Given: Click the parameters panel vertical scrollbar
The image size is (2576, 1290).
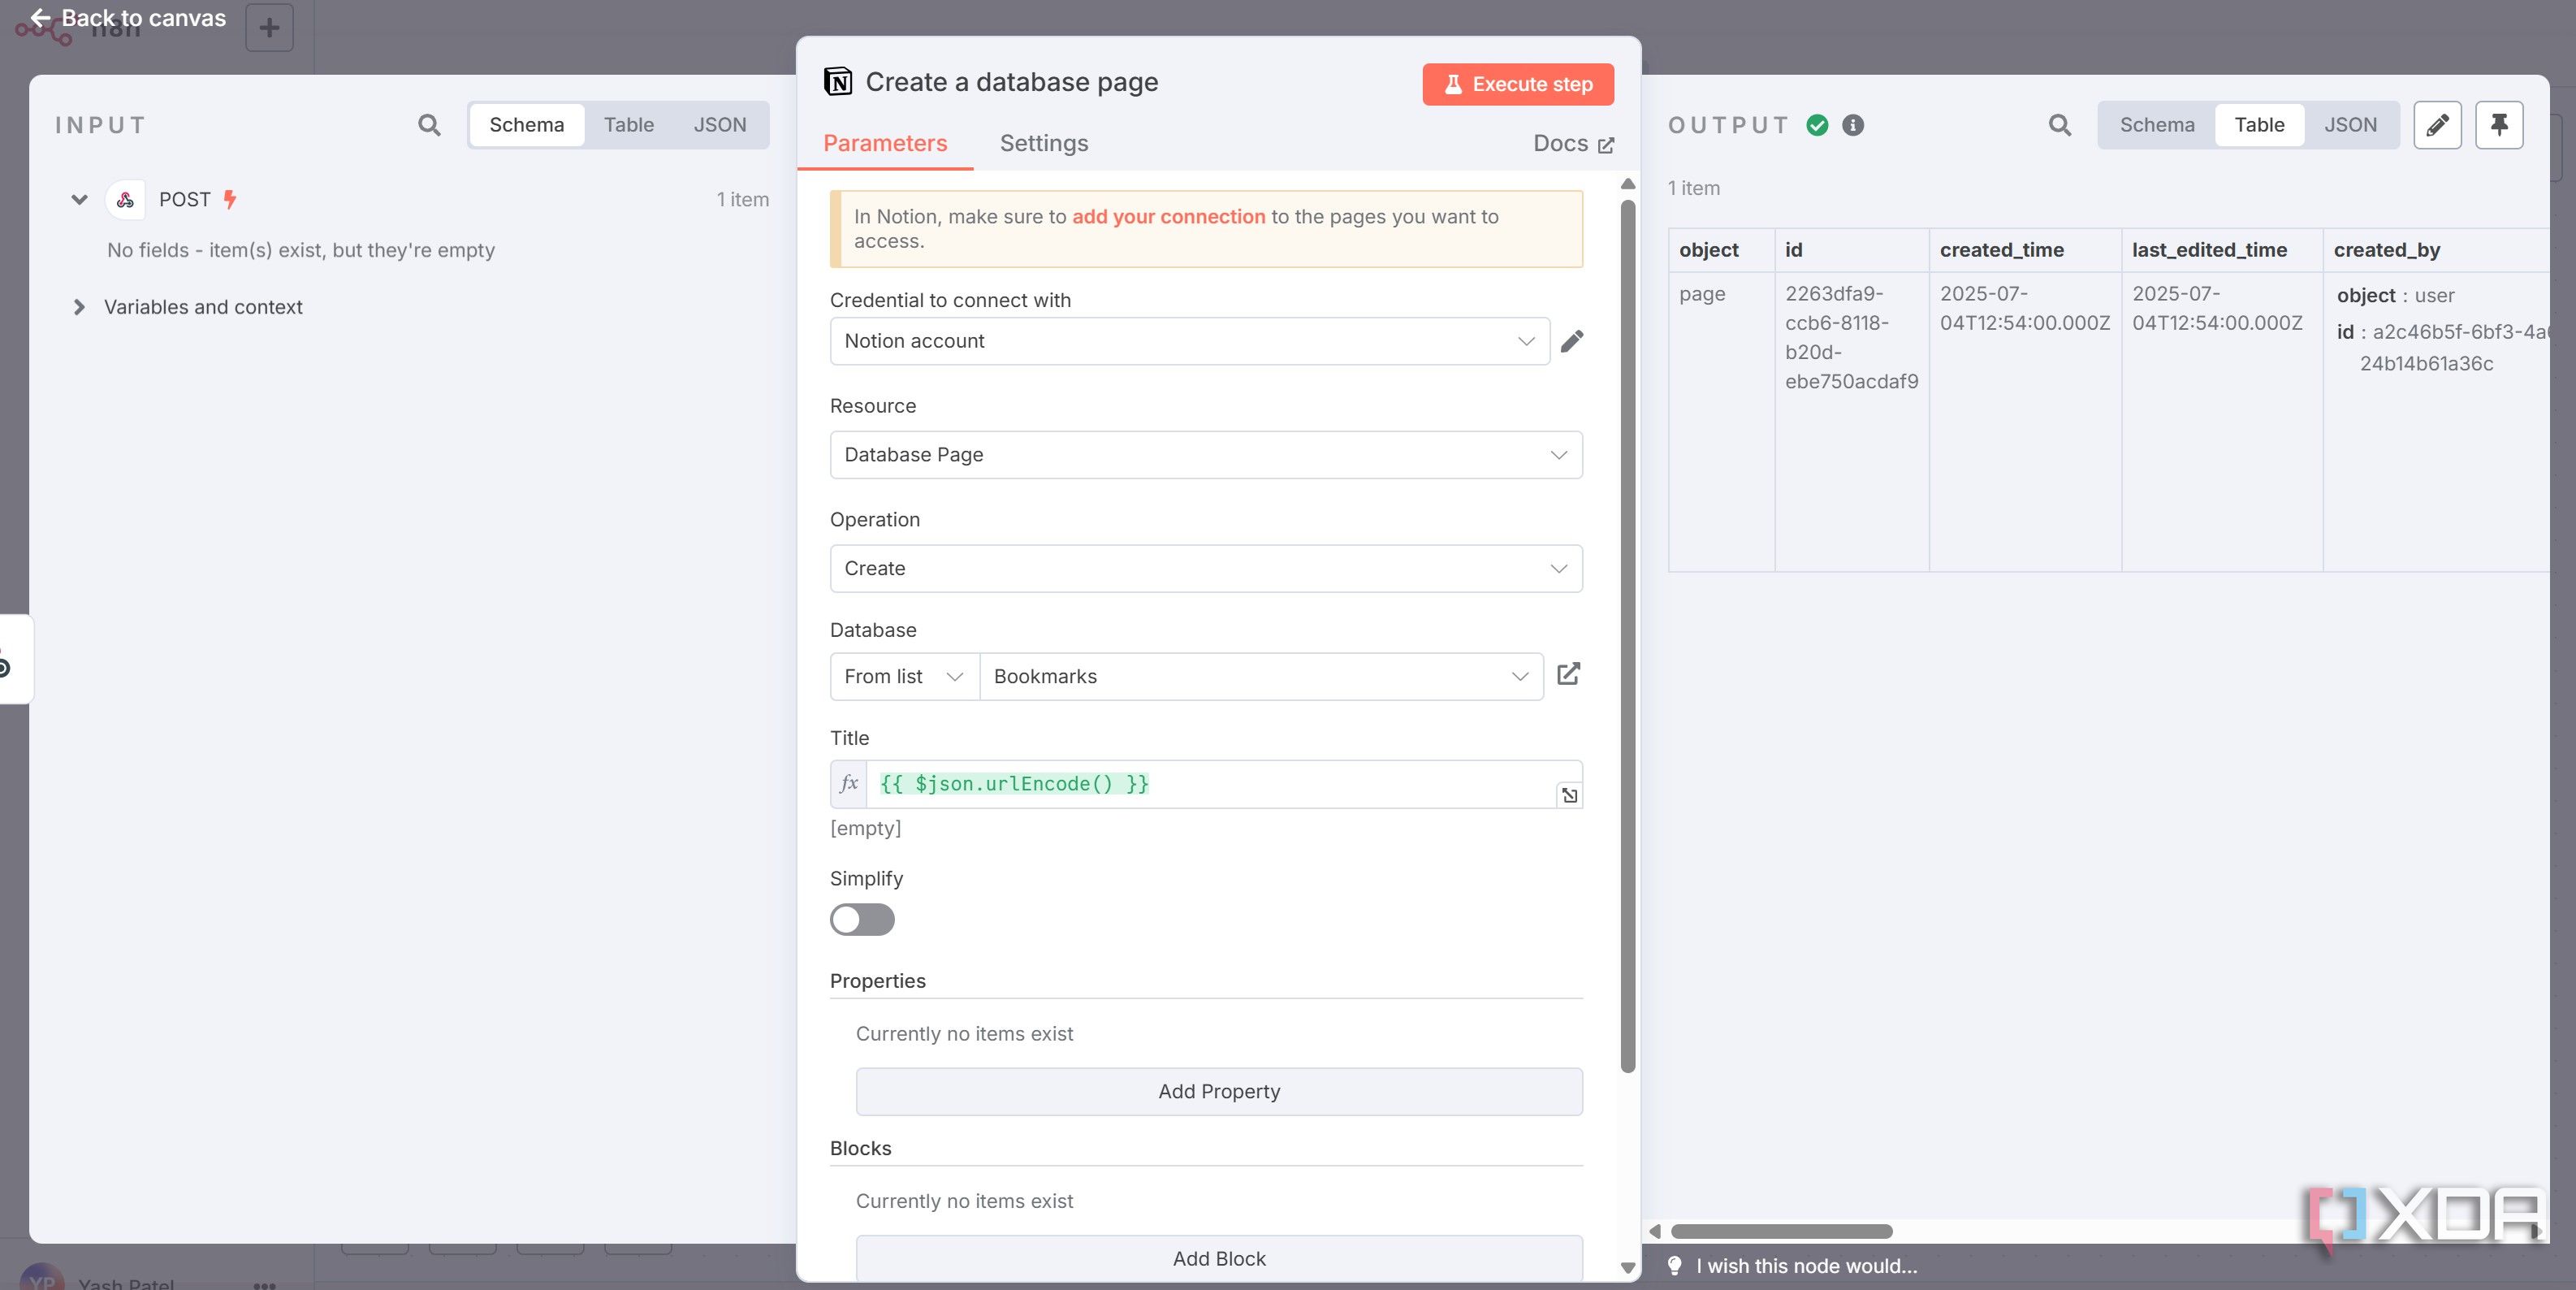Looking at the screenshot, I should coord(1628,636).
